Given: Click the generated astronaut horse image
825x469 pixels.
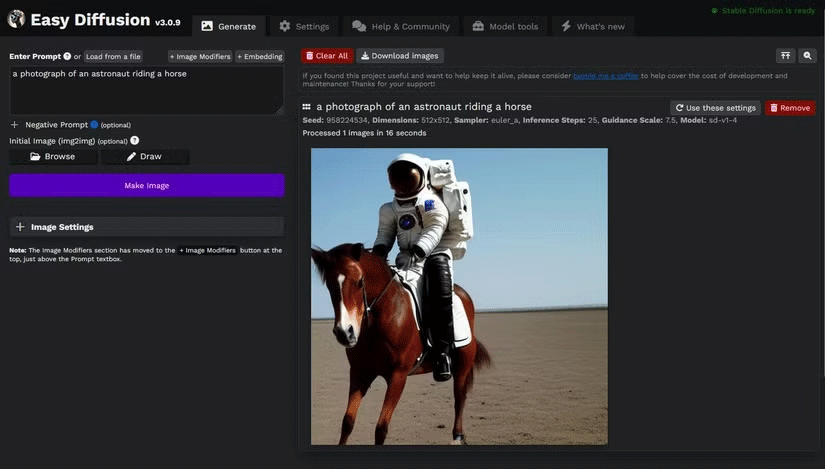Looking at the screenshot, I should point(459,296).
